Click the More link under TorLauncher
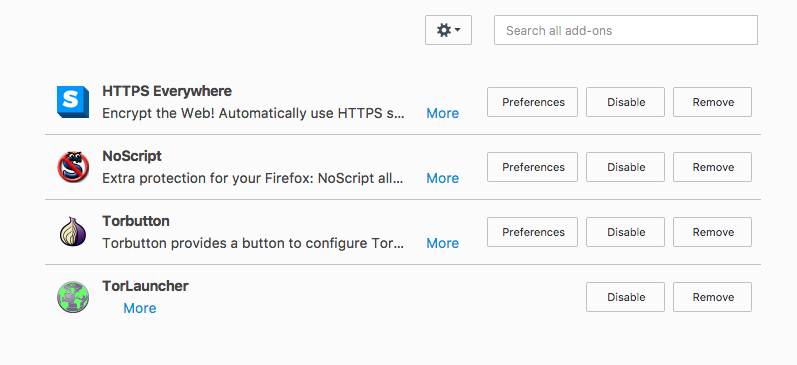The height and width of the screenshot is (365, 797). (140, 309)
